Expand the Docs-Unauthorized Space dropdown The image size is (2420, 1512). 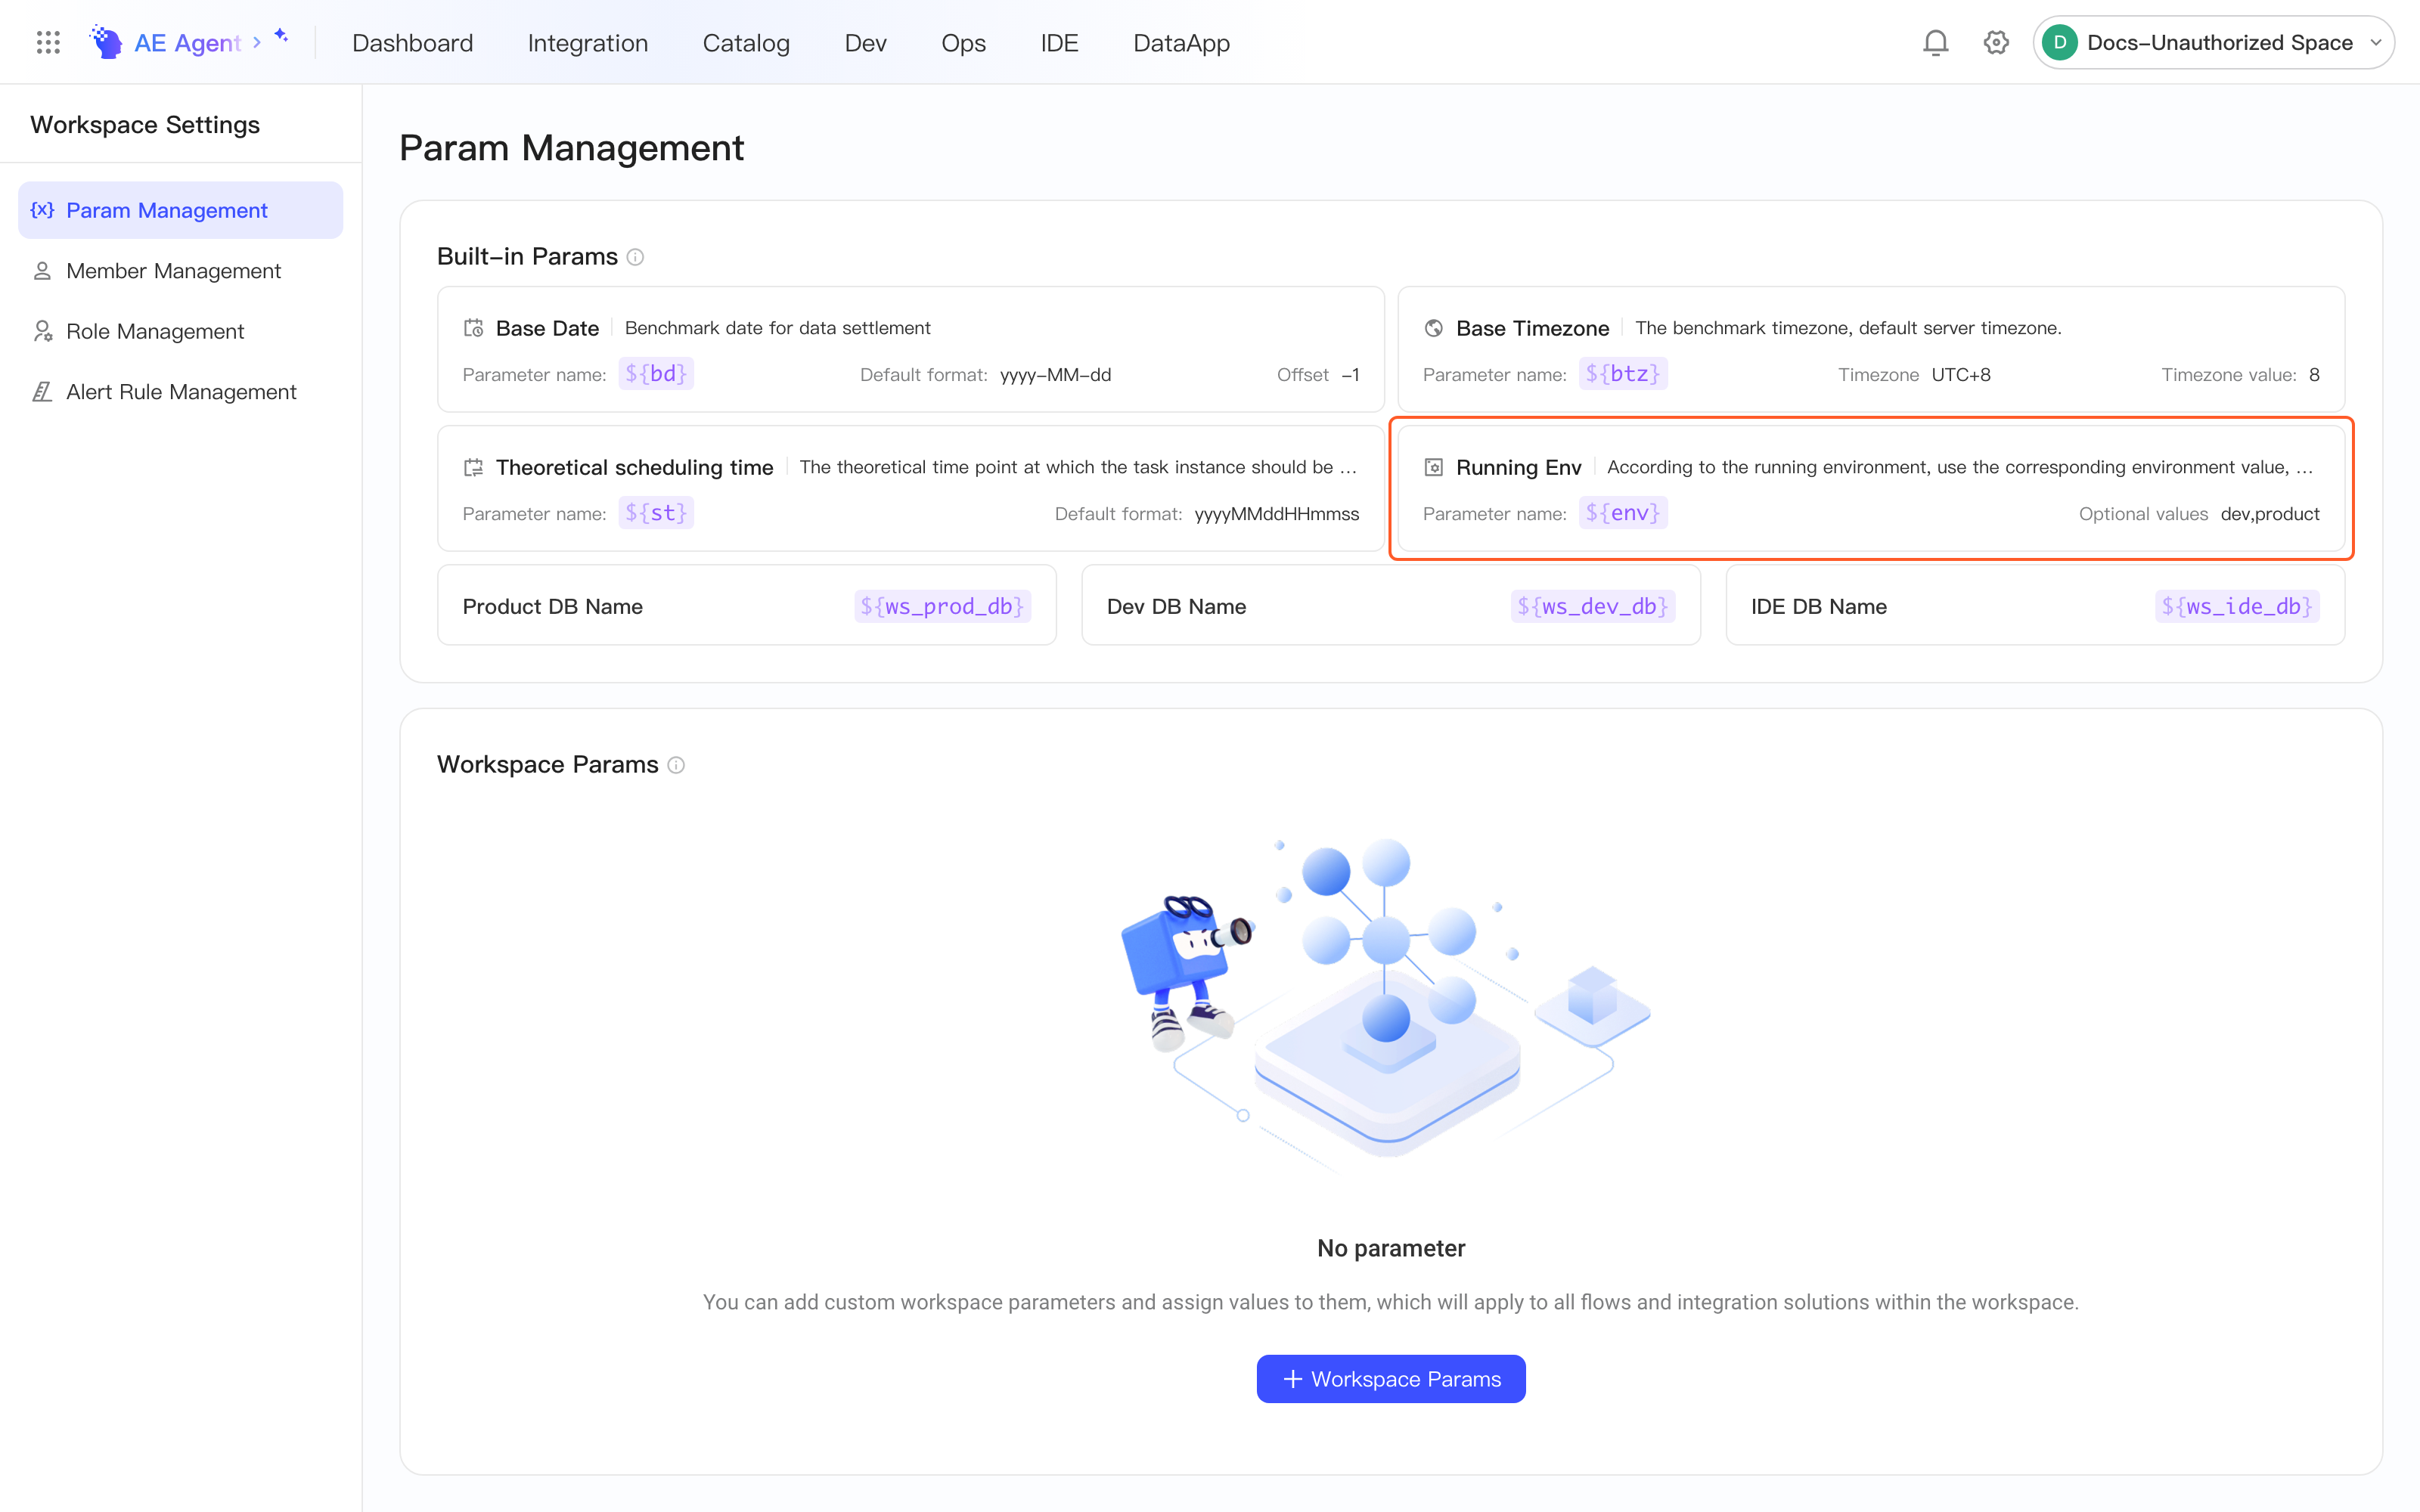click(x=2376, y=42)
